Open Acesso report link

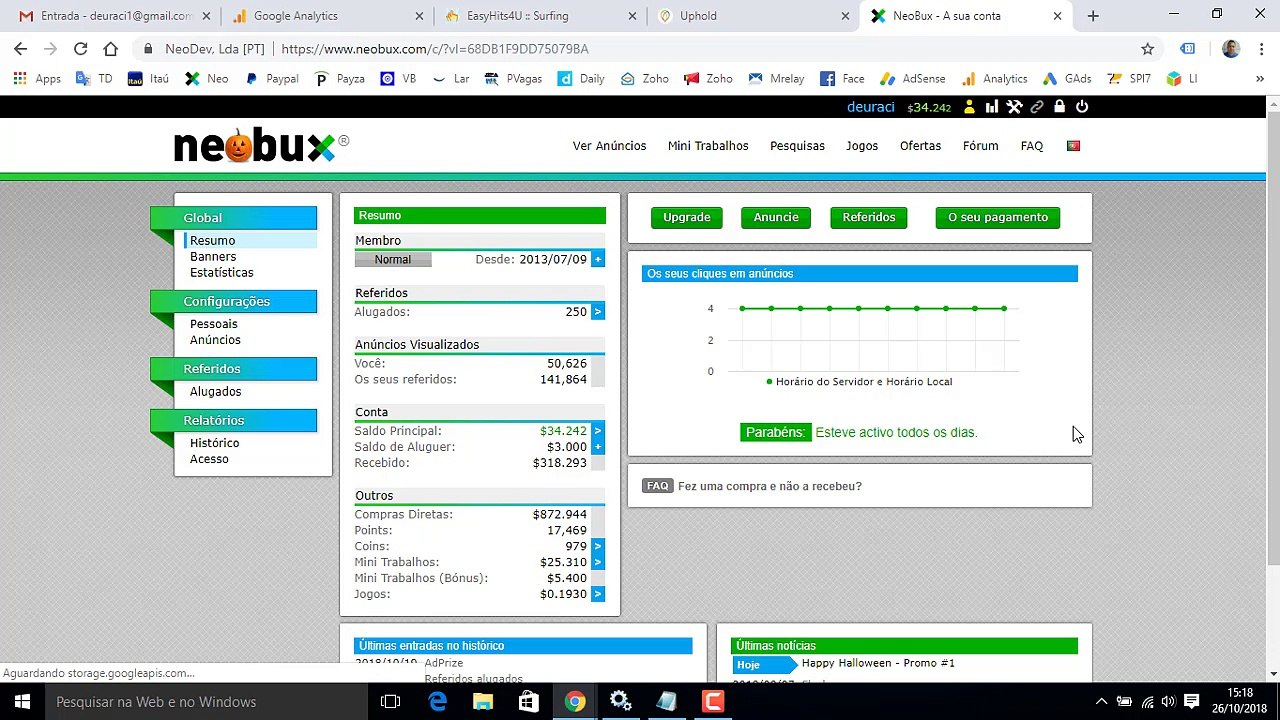(209, 459)
